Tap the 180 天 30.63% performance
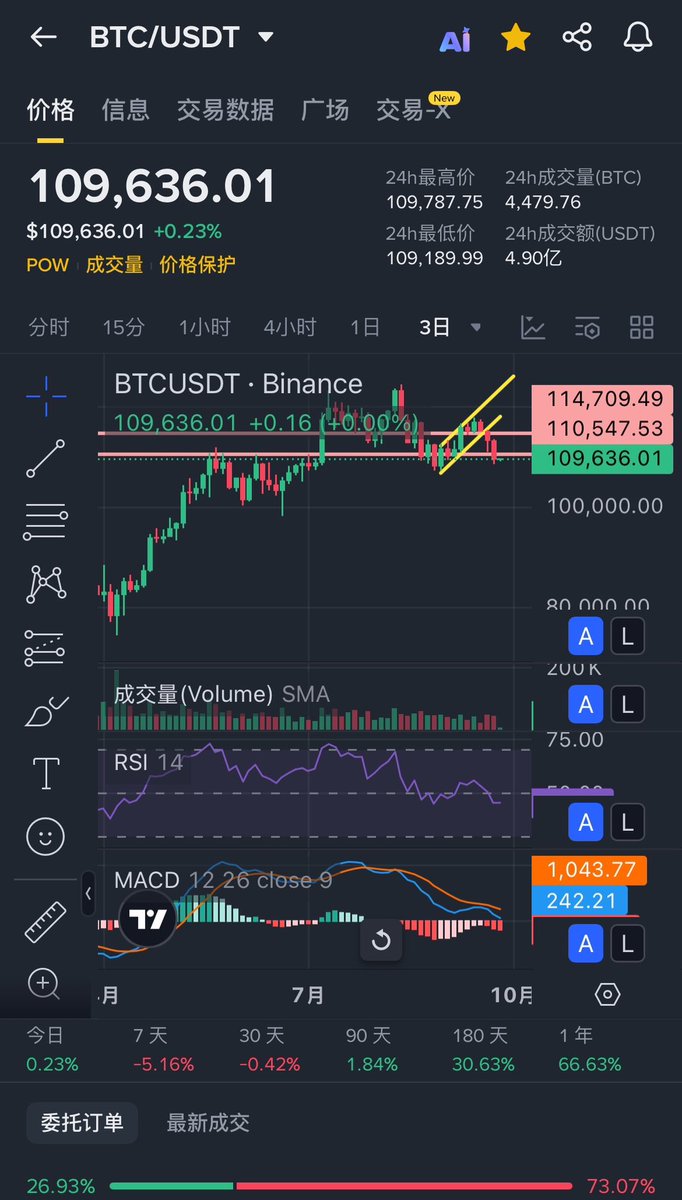 point(483,1051)
